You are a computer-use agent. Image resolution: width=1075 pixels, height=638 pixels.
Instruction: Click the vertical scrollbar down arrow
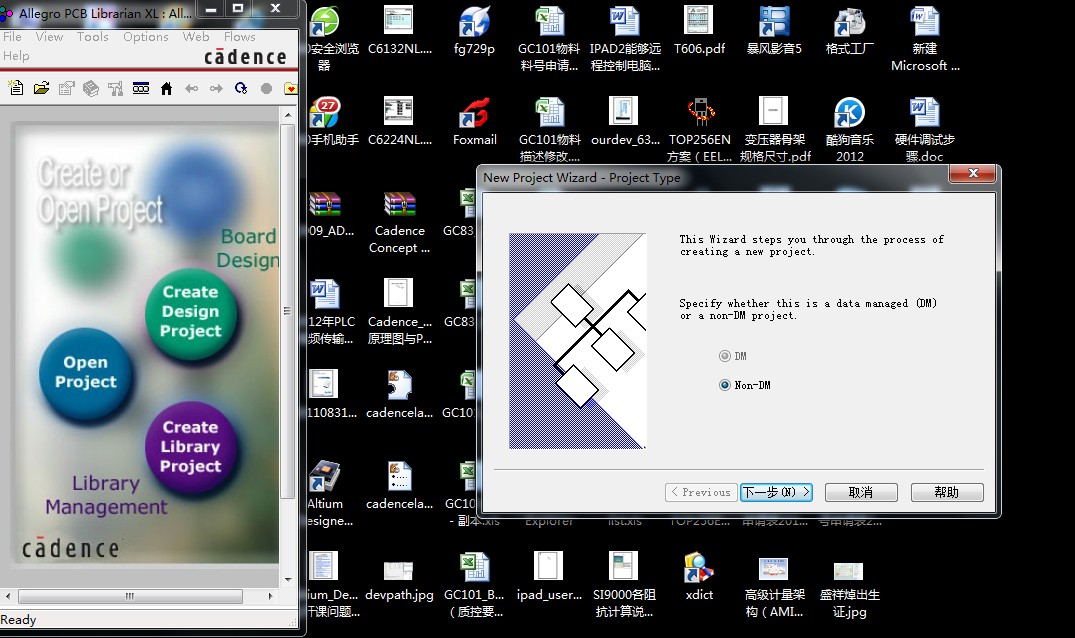(x=288, y=579)
